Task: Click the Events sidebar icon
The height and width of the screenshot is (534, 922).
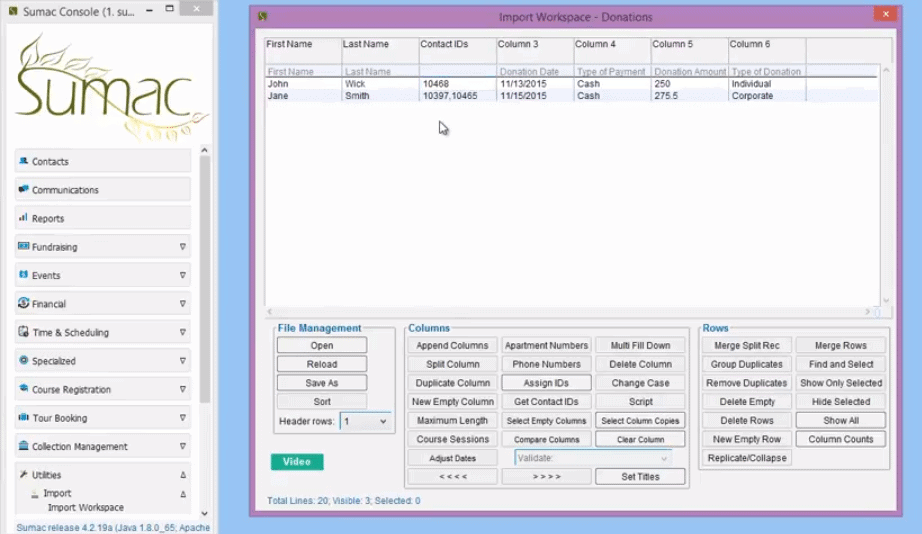Action: [x=24, y=275]
